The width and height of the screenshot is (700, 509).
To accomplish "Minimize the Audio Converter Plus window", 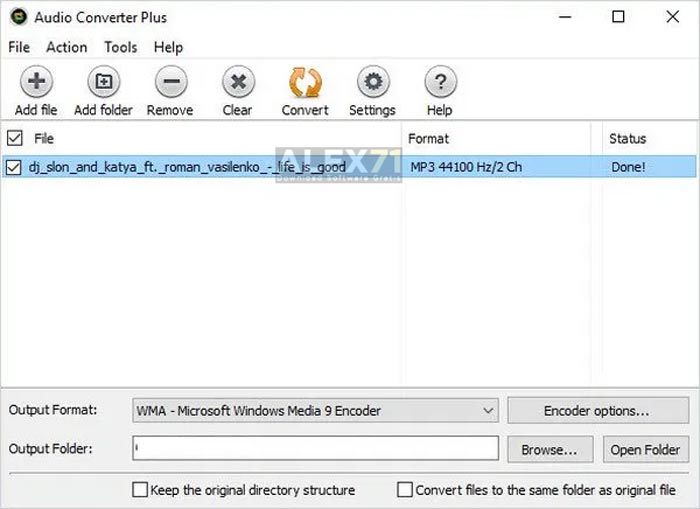I will [565, 17].
